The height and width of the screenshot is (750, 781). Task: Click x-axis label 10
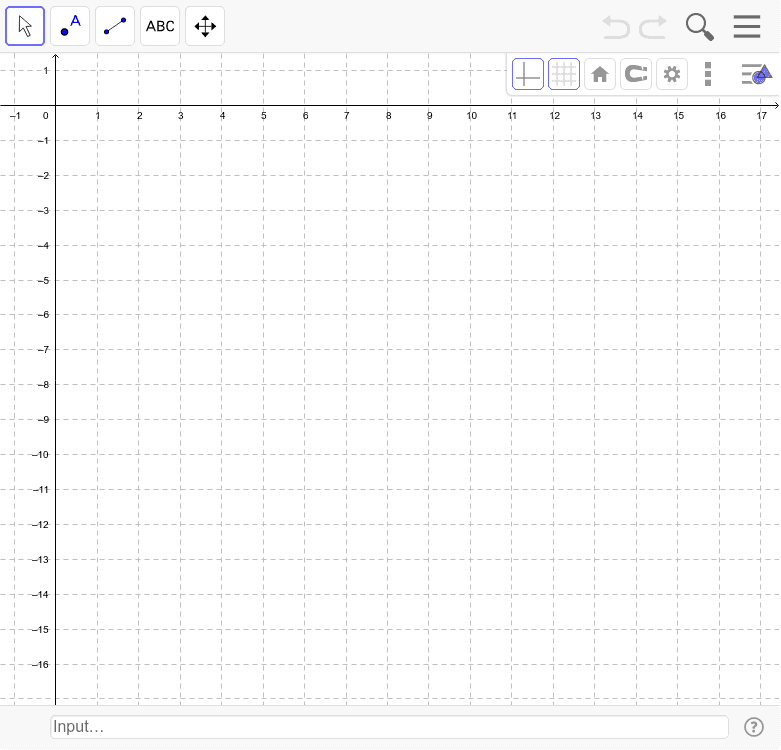tap(471, 116)
